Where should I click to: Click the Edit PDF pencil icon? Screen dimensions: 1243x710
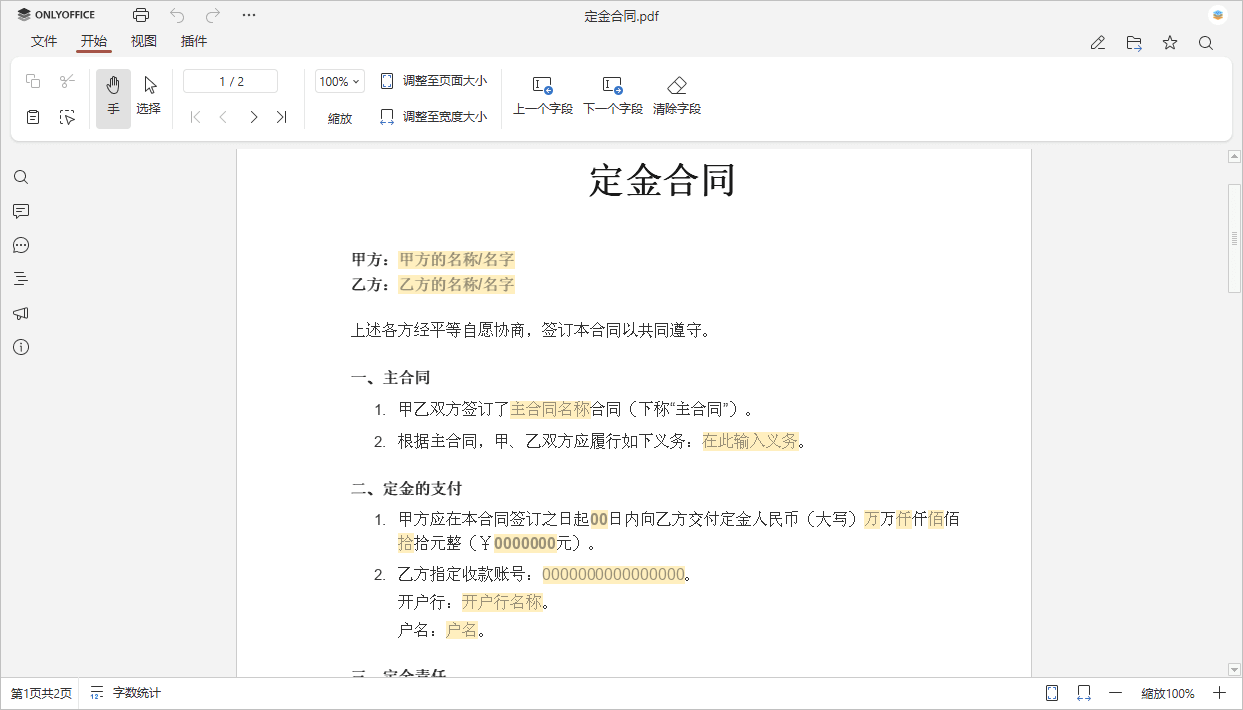coord(1097,42)
